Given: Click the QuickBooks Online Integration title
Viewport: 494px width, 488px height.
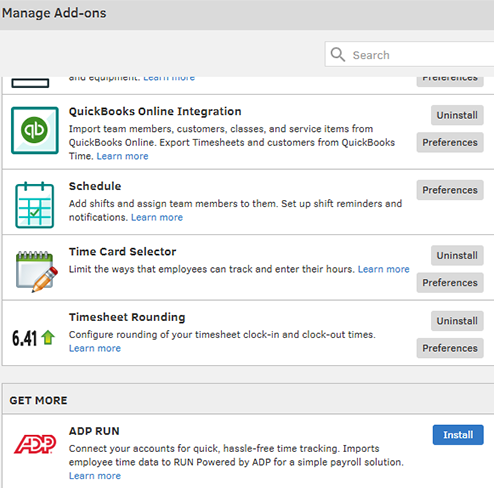Looking at the screenshot, I should (x=155, y=111).
